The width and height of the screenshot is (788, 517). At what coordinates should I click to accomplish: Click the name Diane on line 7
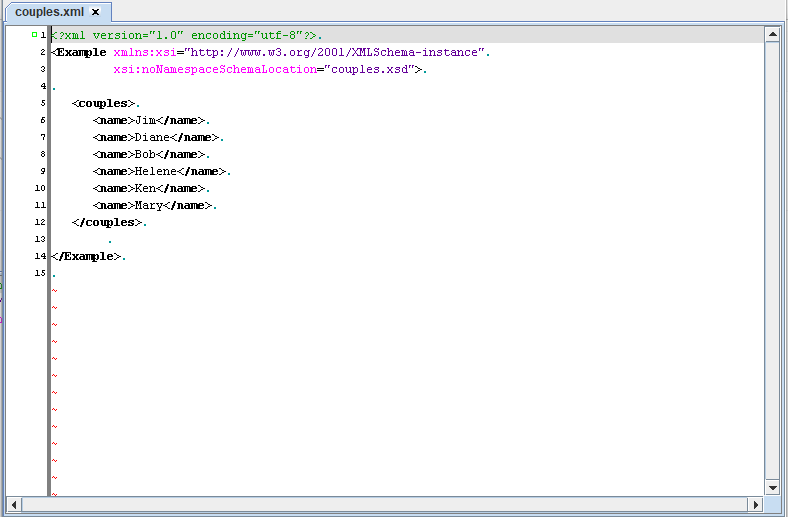(153, 137)
